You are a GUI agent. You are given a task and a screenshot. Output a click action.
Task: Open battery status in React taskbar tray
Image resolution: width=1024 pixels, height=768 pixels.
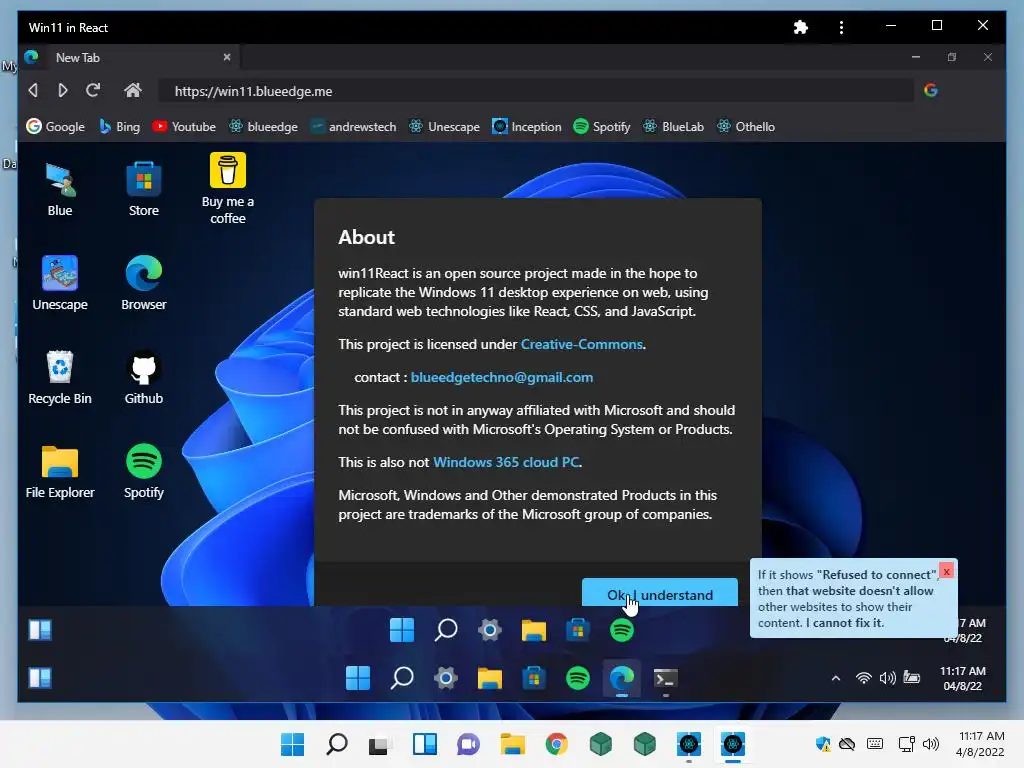coord(912,678)
